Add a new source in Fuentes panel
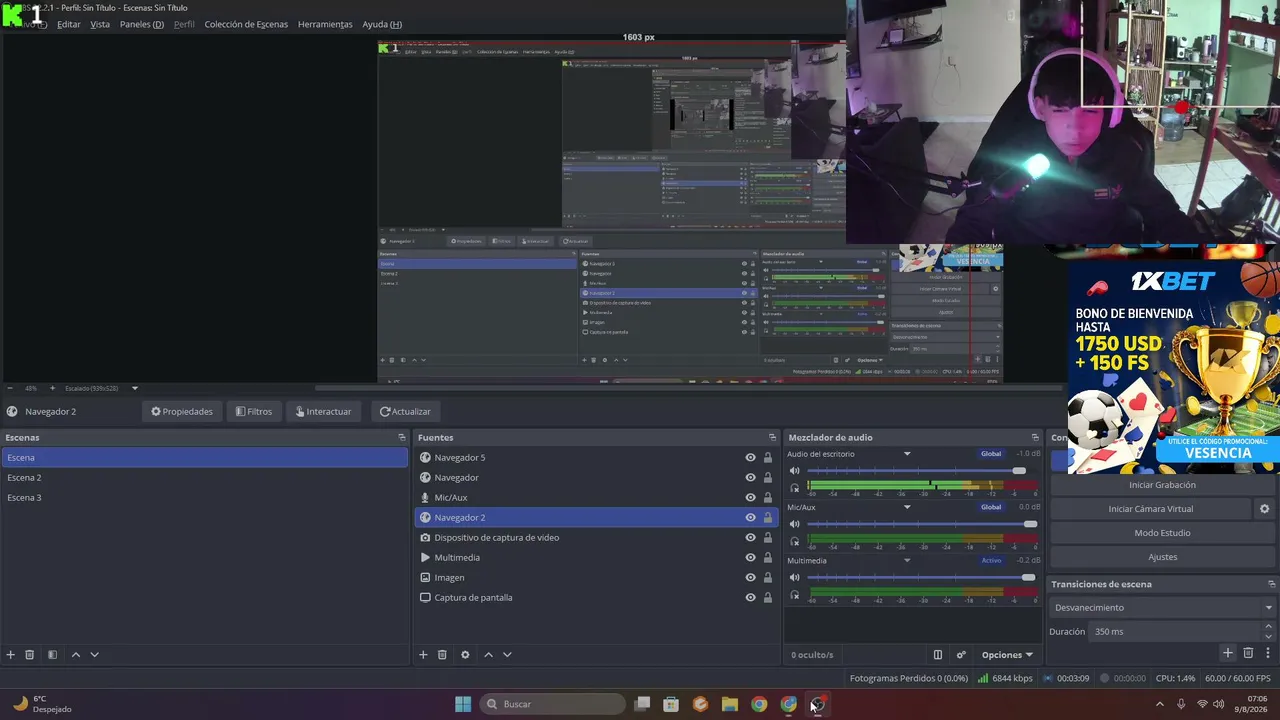The height and width of the screenshot is (720, 1280). (423, 655)
